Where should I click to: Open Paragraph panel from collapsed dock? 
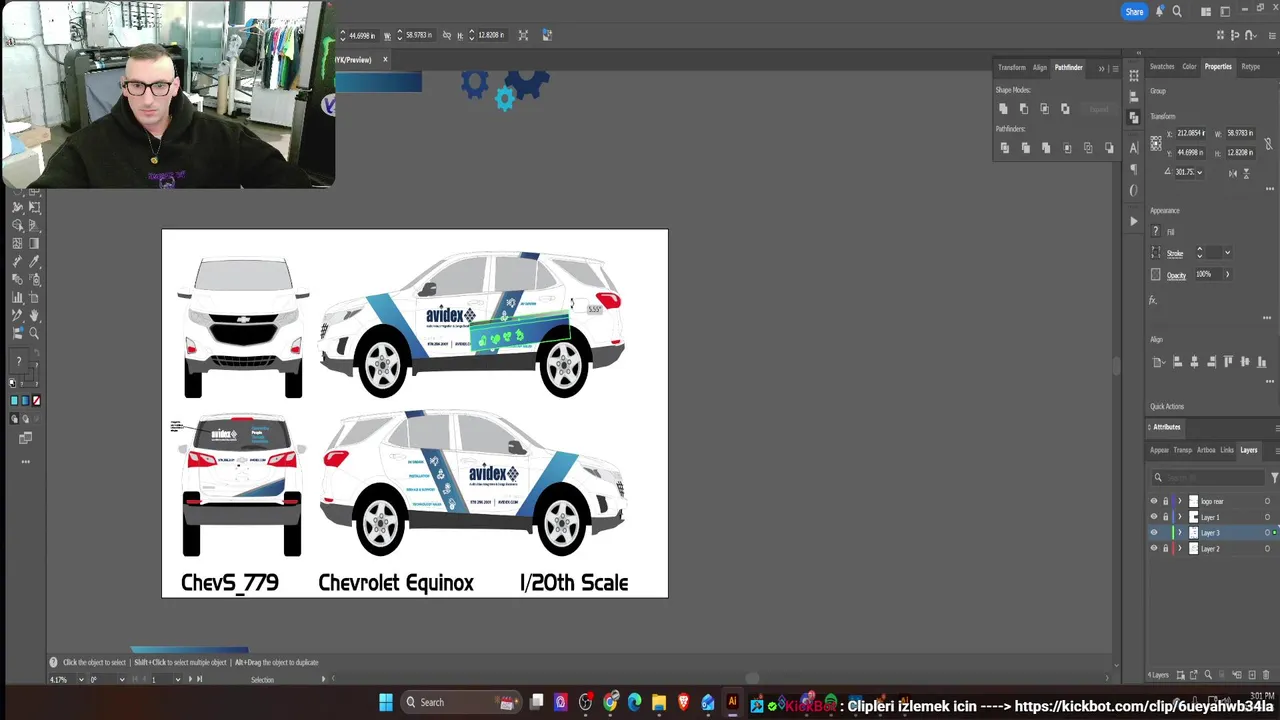pyautogui.click(x=1134, y=168)
